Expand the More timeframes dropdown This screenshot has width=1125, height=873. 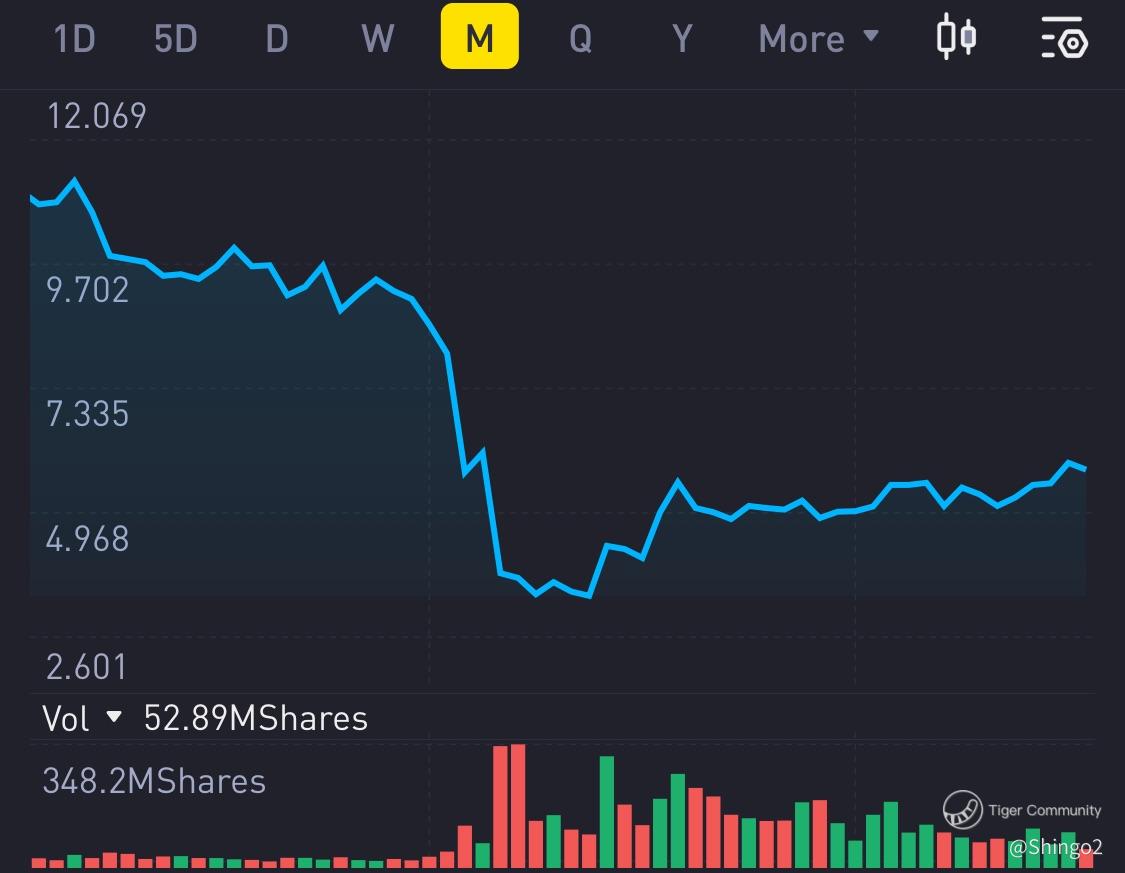click(818, 38)
